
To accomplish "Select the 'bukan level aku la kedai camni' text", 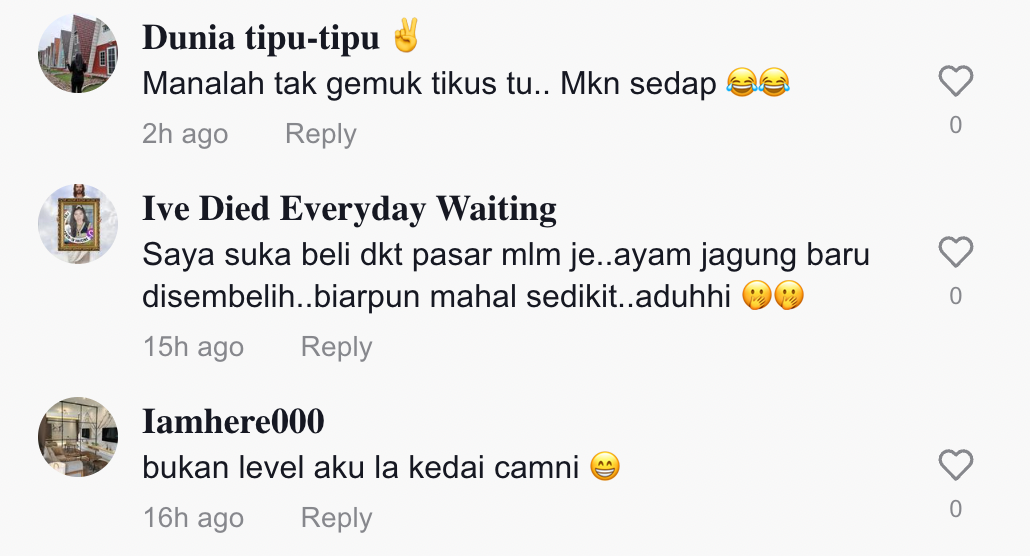I will click(361, 467).
